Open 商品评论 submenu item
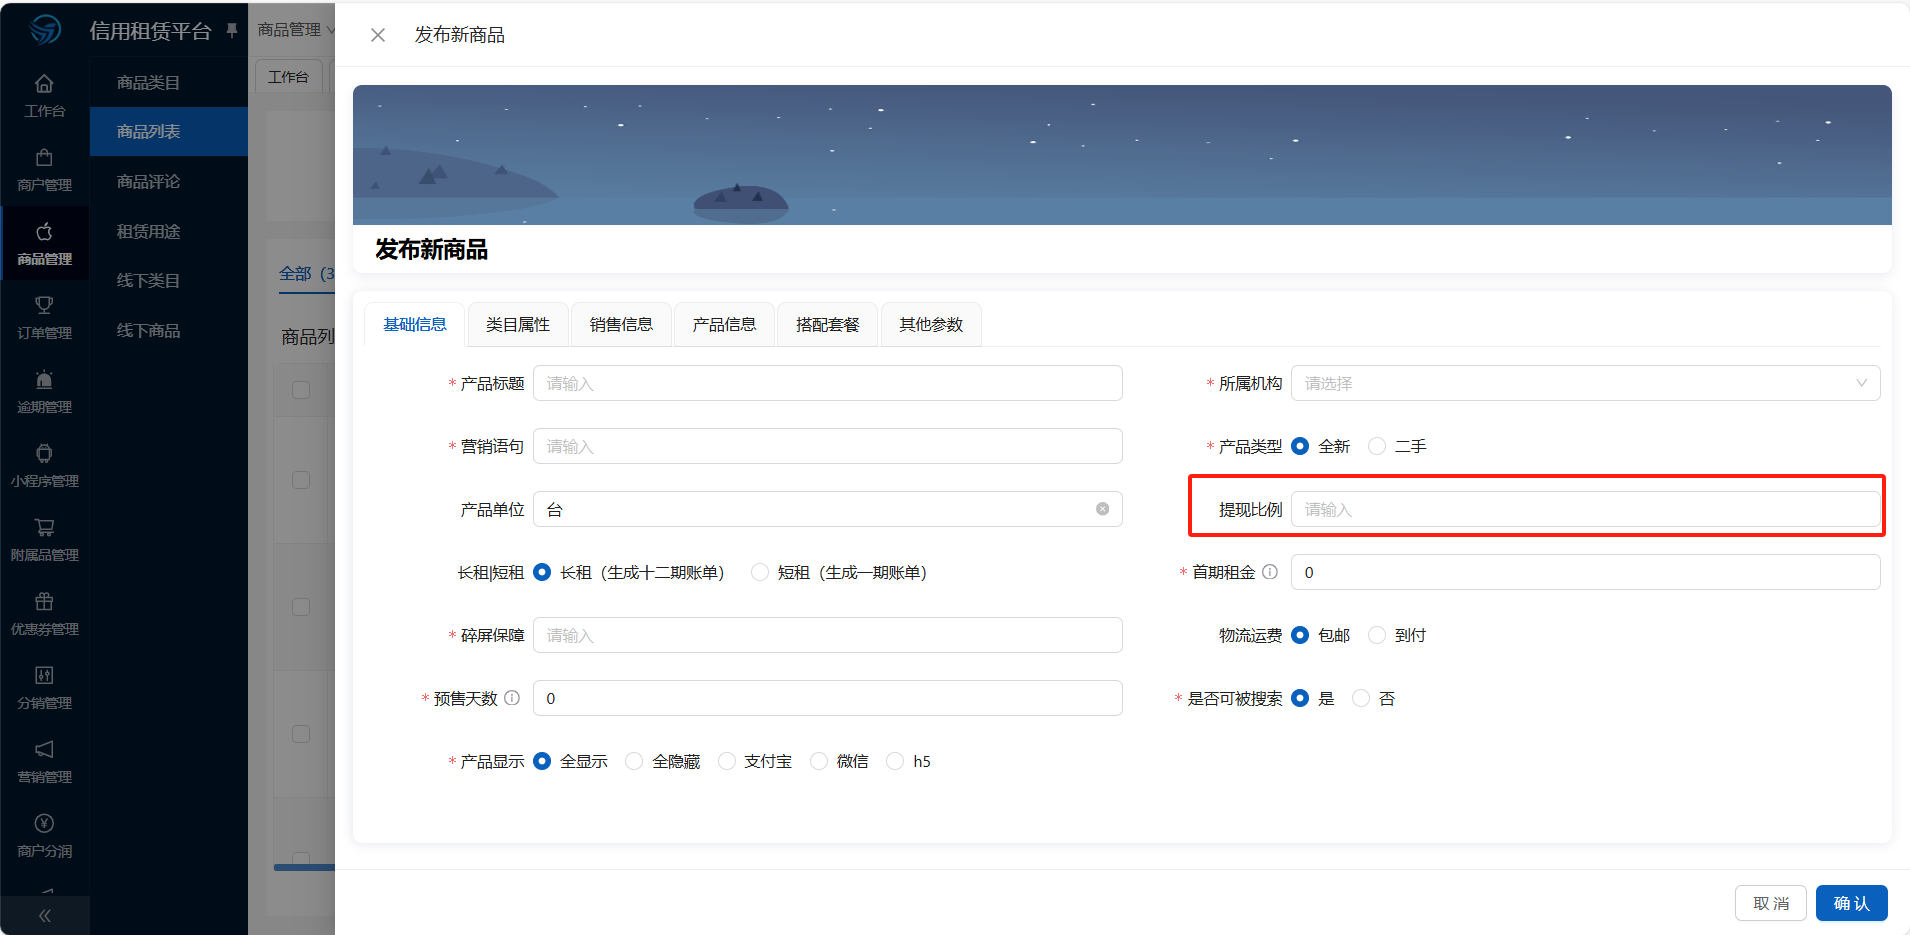This screenshot has width=1910, height=935. pos(169,181)
